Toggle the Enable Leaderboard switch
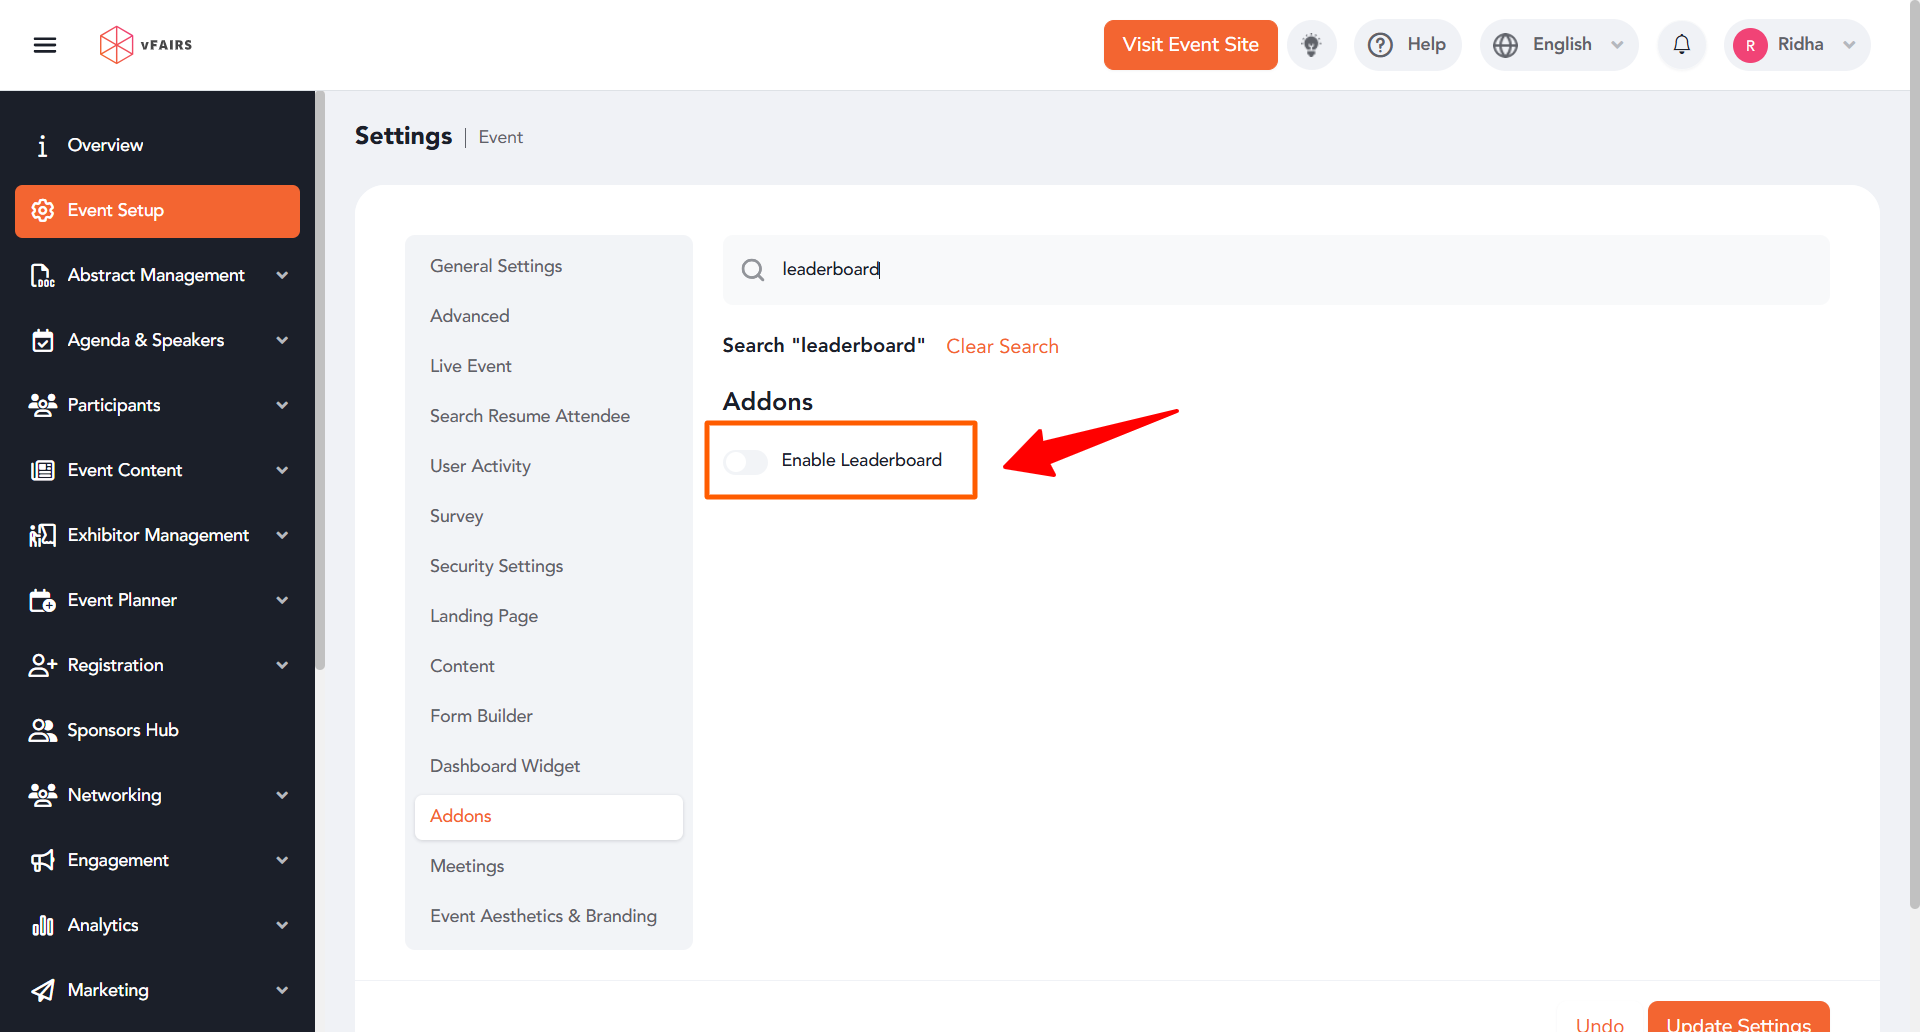The width and height of the screenshot is (1920, 1032). 746,461
